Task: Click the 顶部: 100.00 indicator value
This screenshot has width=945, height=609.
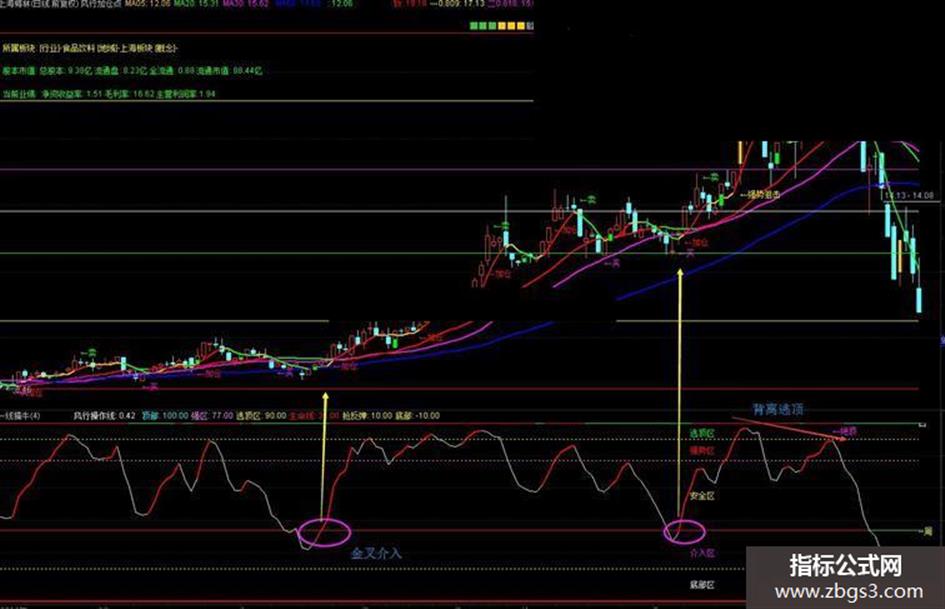Action: point(165,415)
